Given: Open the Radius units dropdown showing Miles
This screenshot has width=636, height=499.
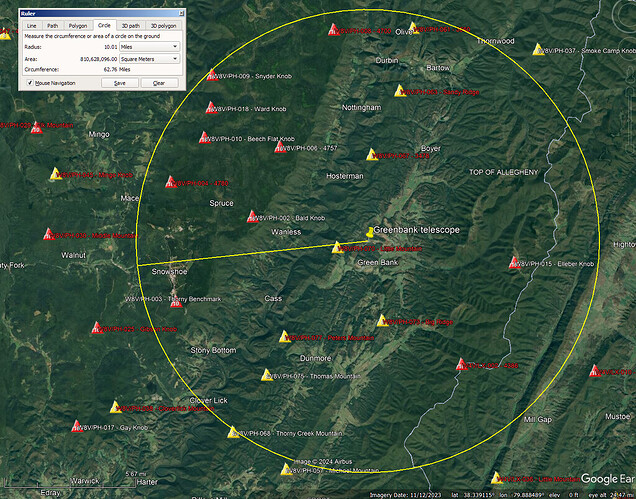Looking at the screenshot, I should [149, 47].
